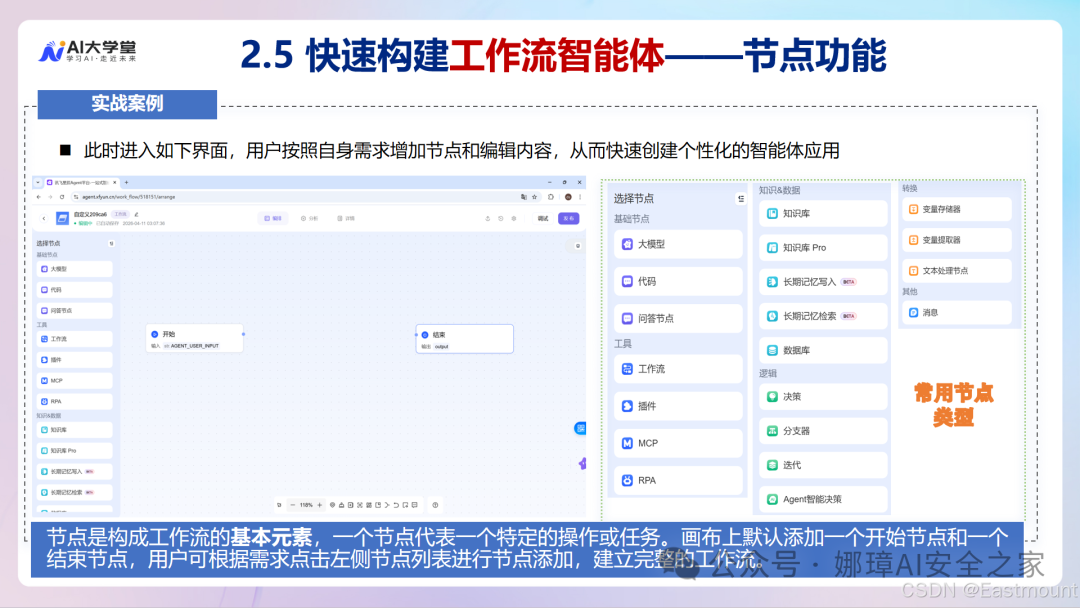Select 长期记忆检索 node in the enlarged panel
This screenshot has height=608, width=1080.
[x=824, y=316]
